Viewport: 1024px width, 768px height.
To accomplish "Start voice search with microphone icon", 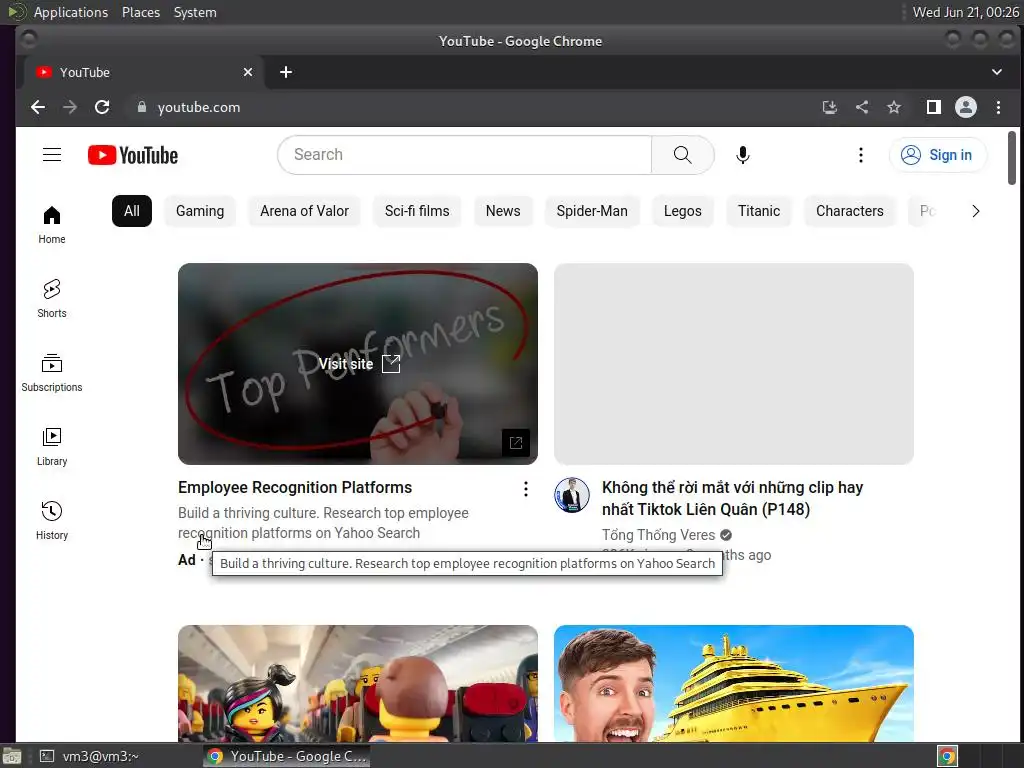I will (743, 155).
